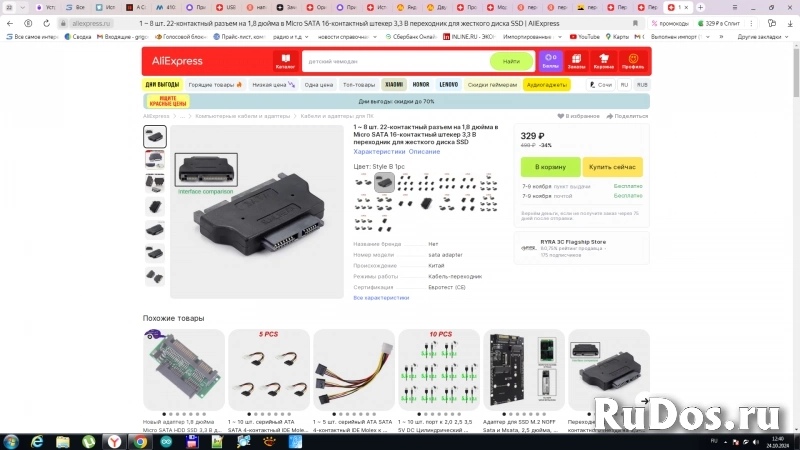Screen dimensions: 800x450
Task: Expand новости справочная bookmarks folder
Action: (x=347, y=37)
